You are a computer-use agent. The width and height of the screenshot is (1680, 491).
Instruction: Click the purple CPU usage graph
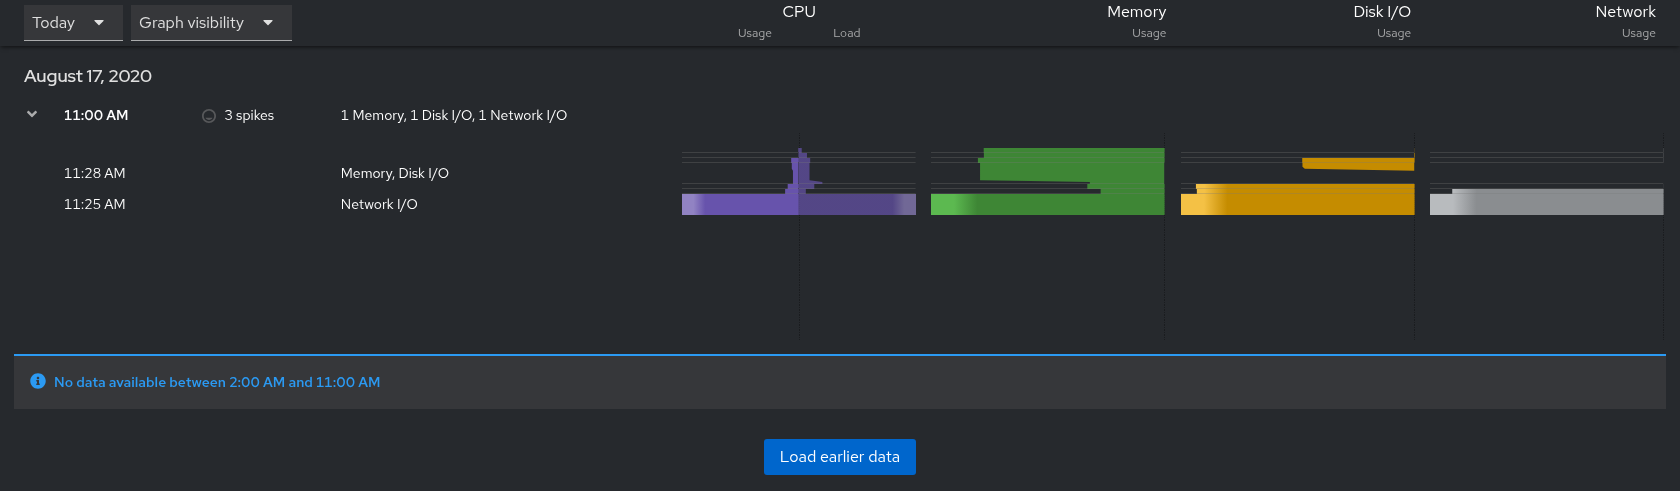point(799,203)
